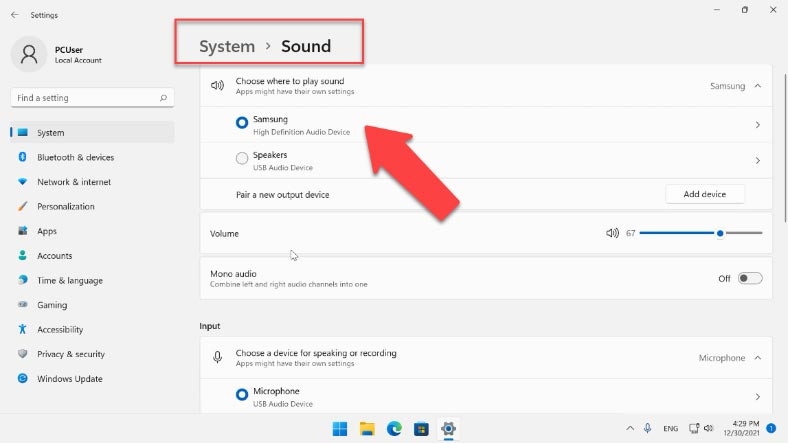The image size is (788, 443).
Task: Click the microphone tray icon
Action: tap(647, 428)
